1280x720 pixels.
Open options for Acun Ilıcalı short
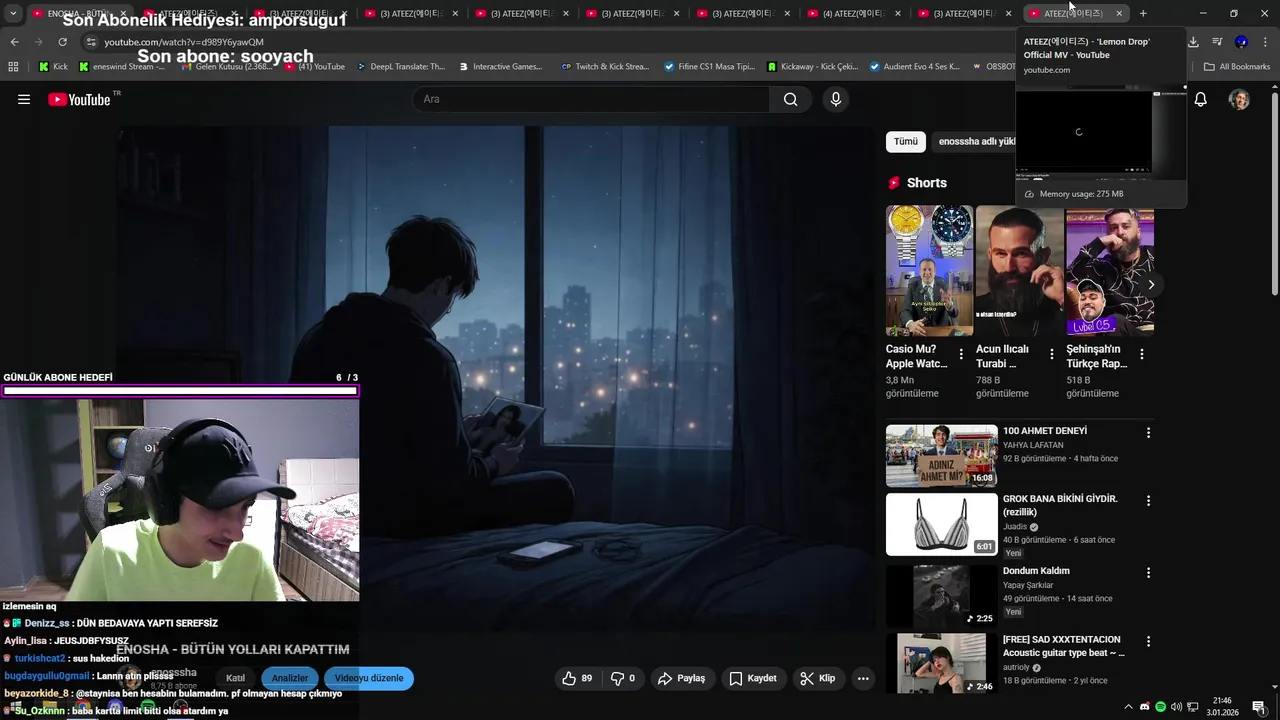coord(1051,354)
